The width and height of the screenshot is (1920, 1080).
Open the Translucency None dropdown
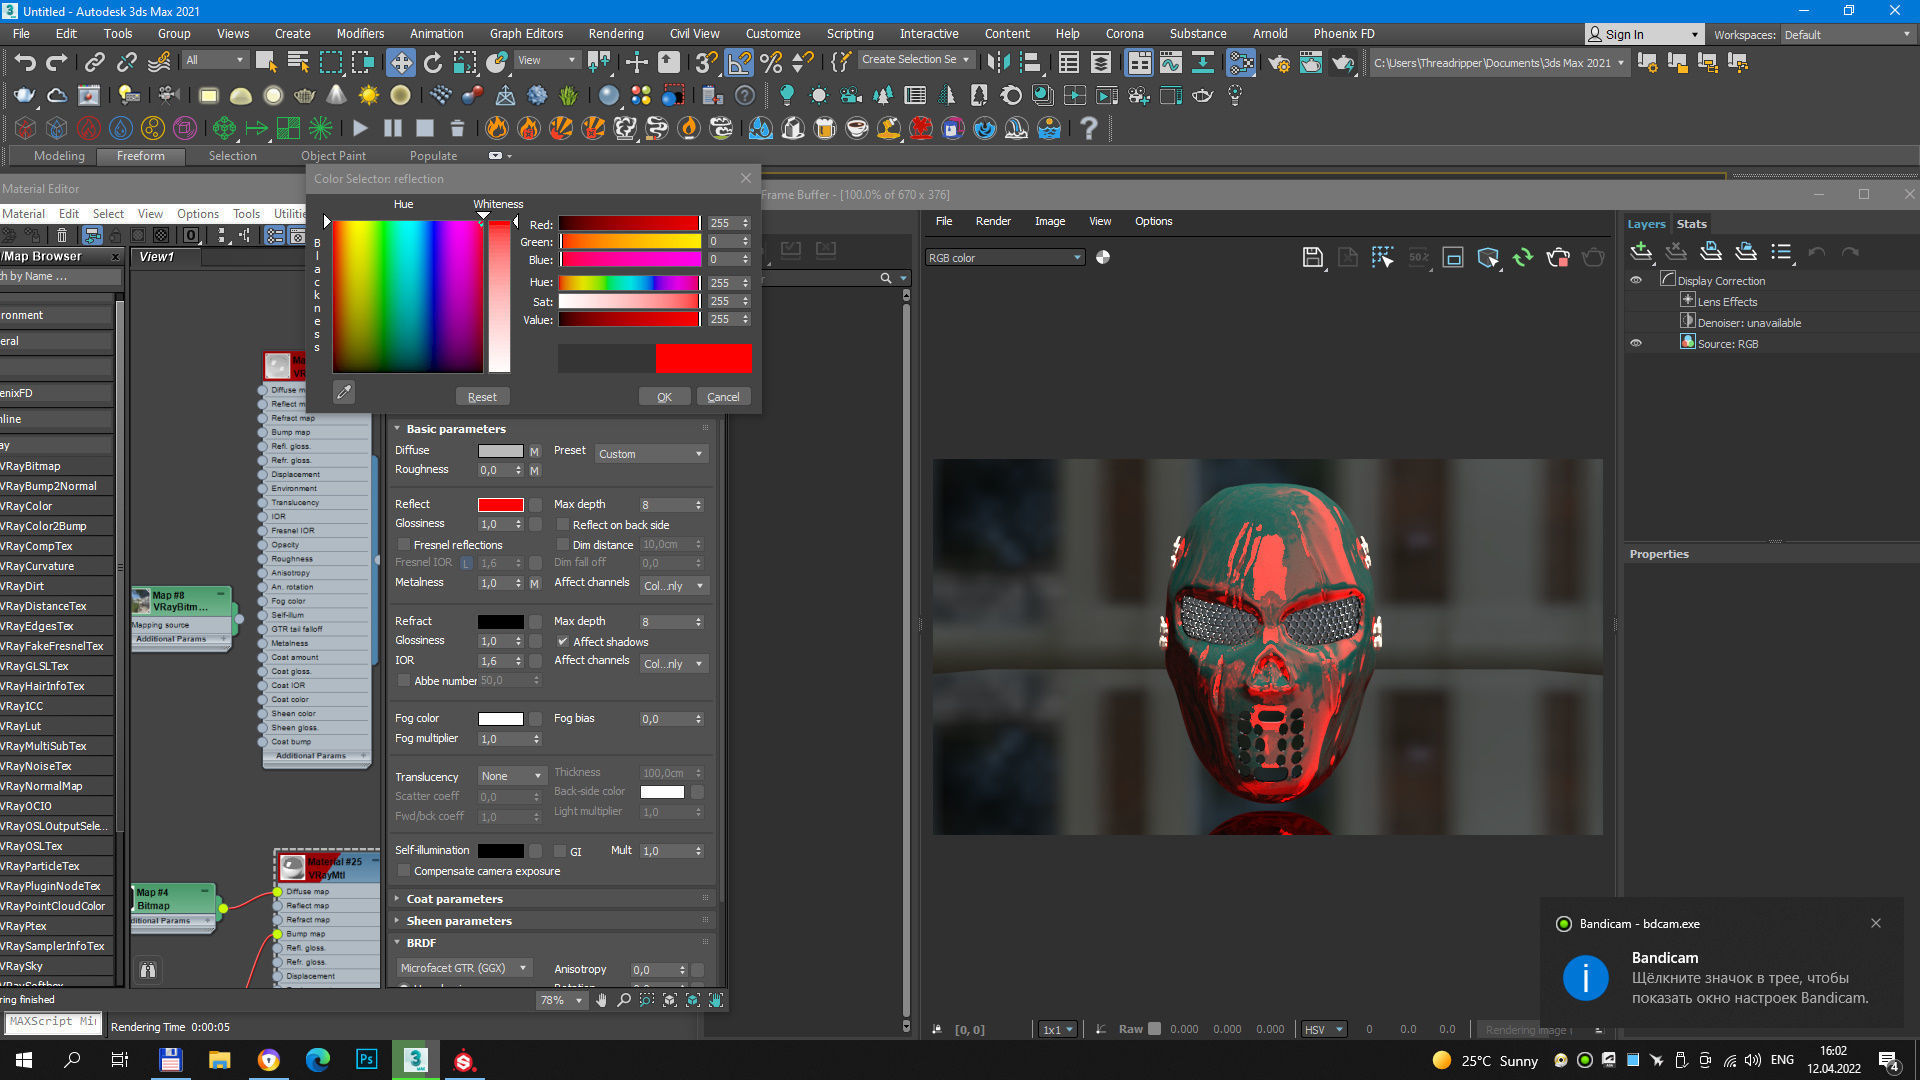click(511, 776)
